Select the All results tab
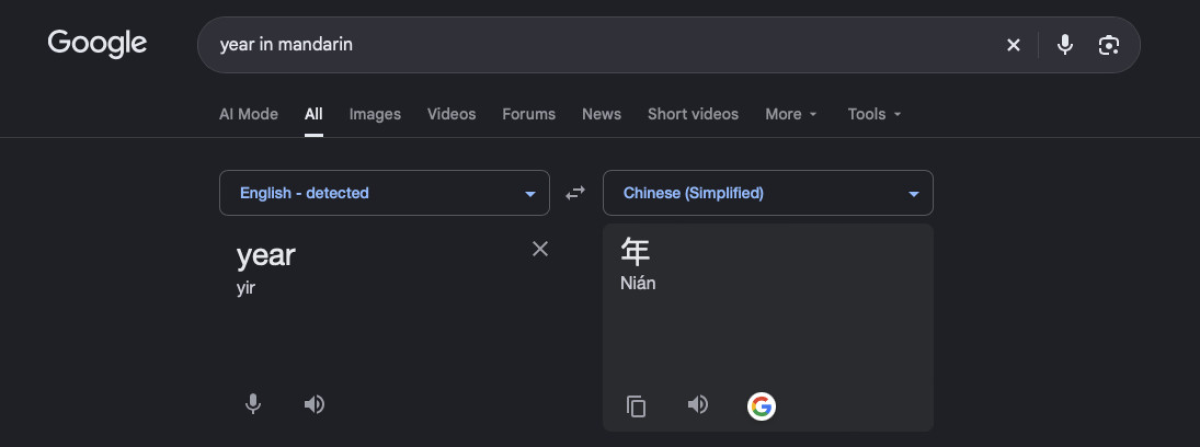This screenshot has height=447, width=1200. [x=314, y=114]
